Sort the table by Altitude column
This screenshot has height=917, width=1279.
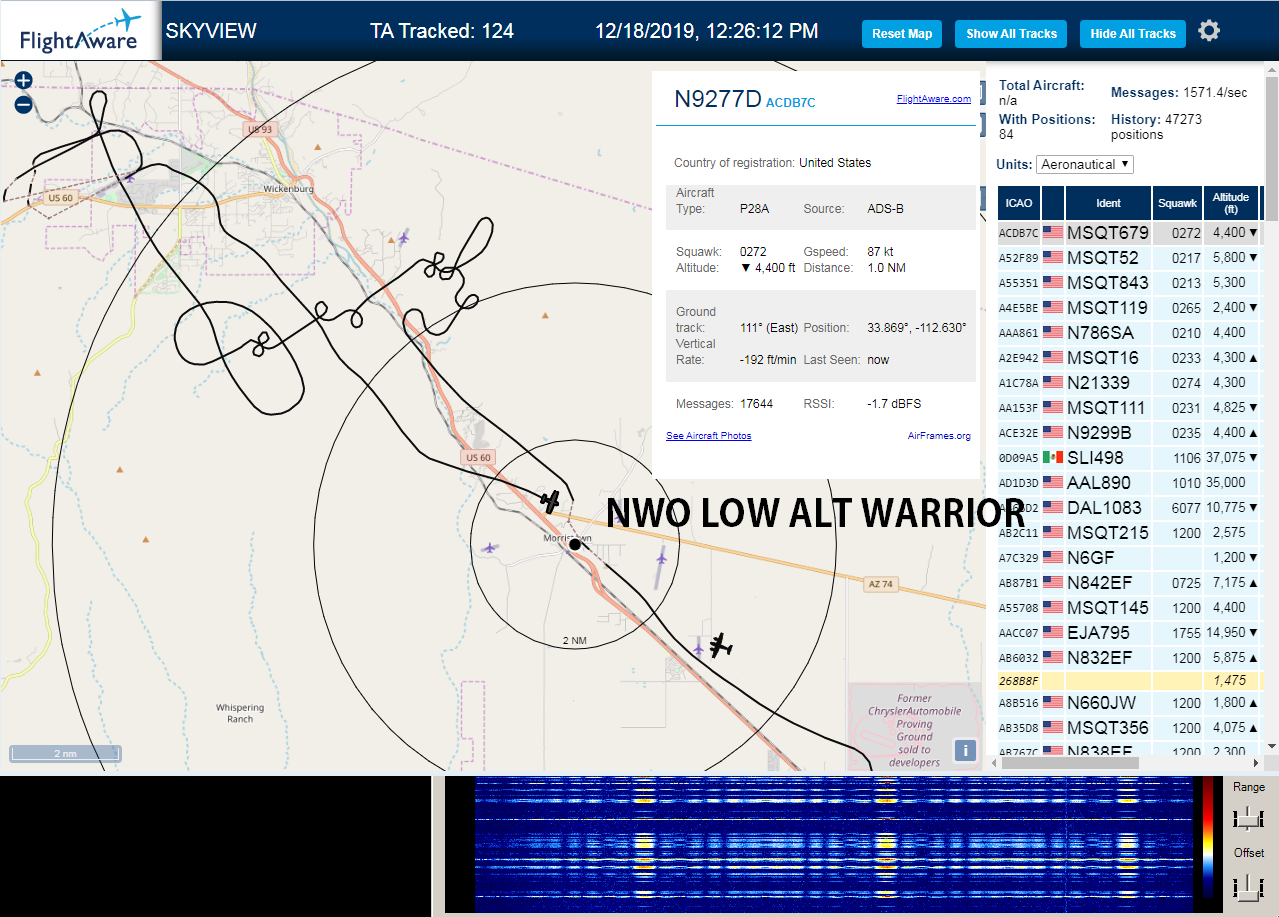(1231, 203)
